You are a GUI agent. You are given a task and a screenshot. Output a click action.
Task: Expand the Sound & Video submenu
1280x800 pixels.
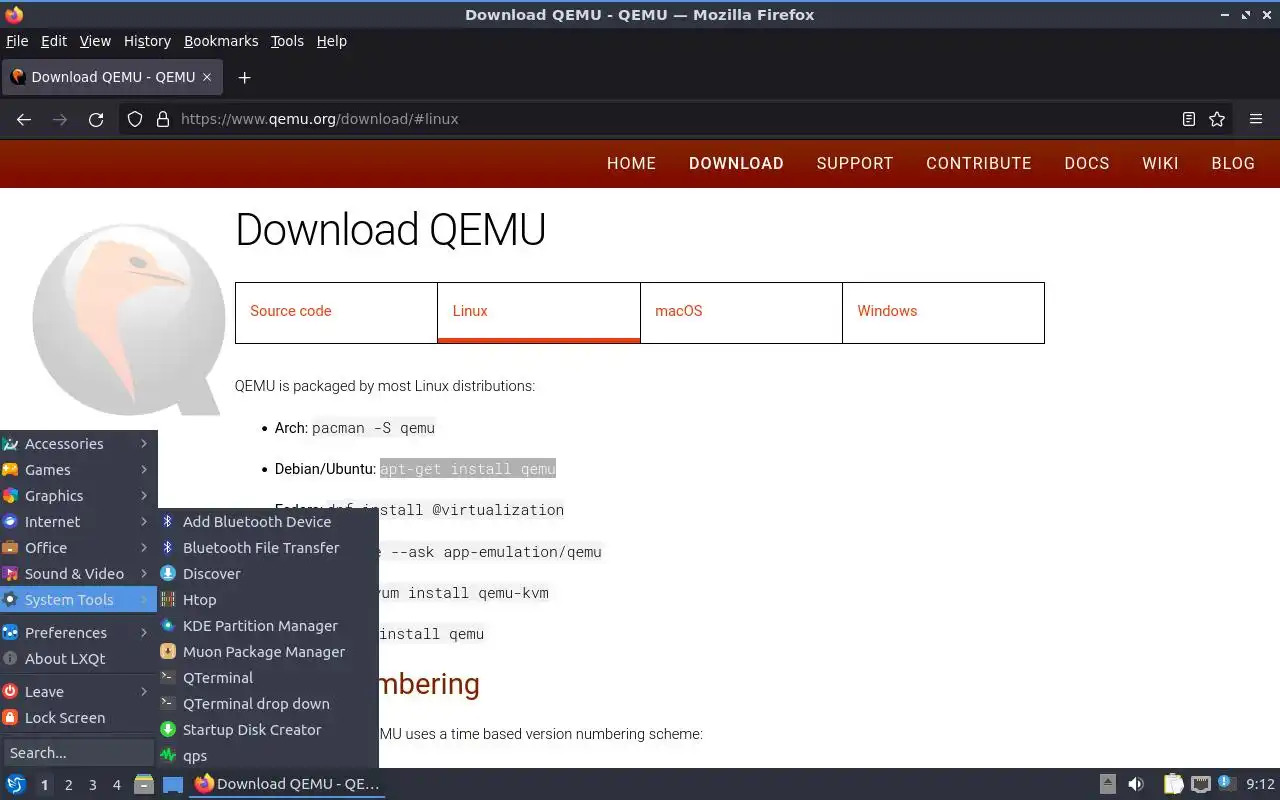pyautogui.click(x=78, y=574)
